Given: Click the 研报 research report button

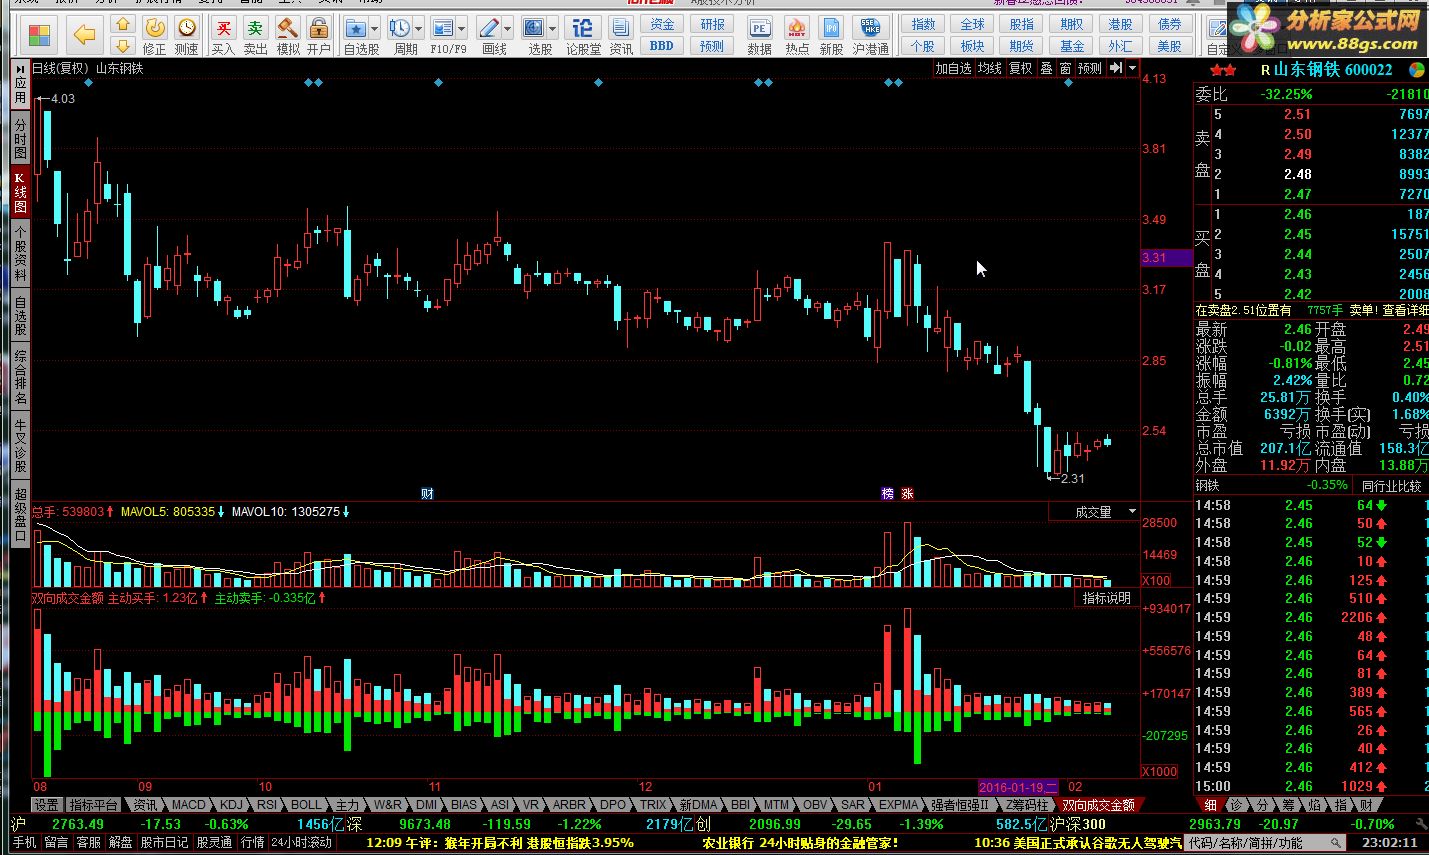Looking at the screenshot, I should point(712,24).
